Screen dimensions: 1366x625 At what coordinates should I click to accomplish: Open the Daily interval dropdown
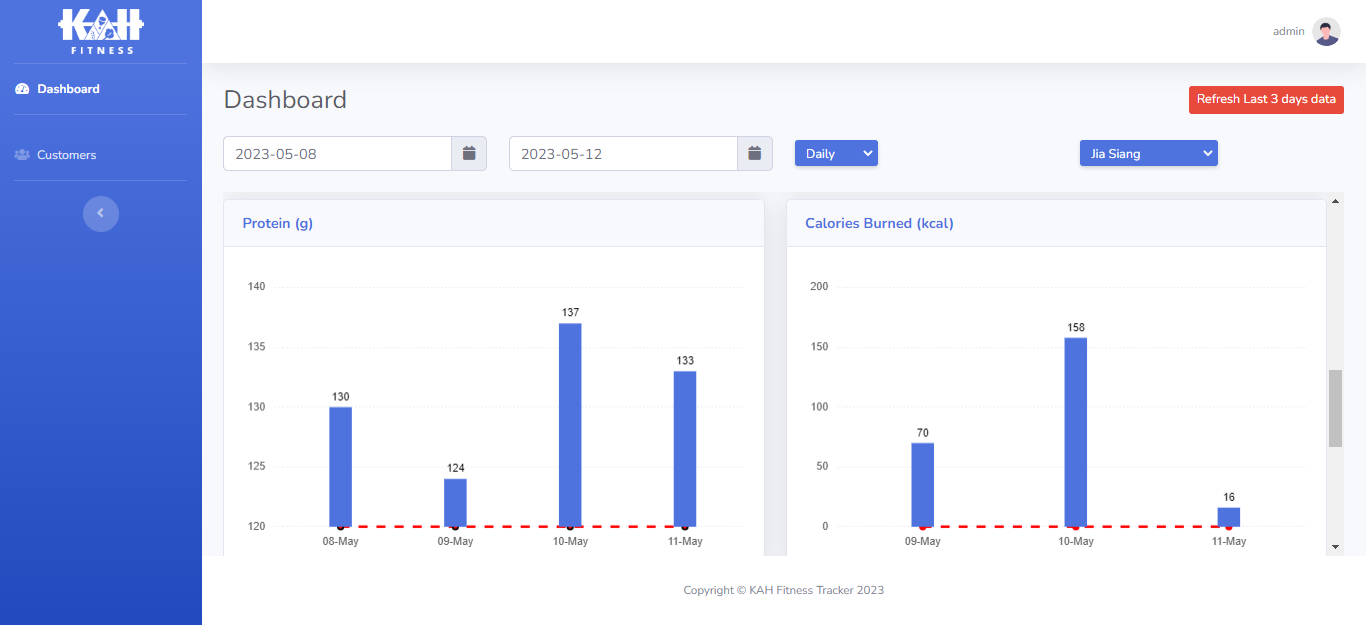pyautogui.click(x=836, y=153)
